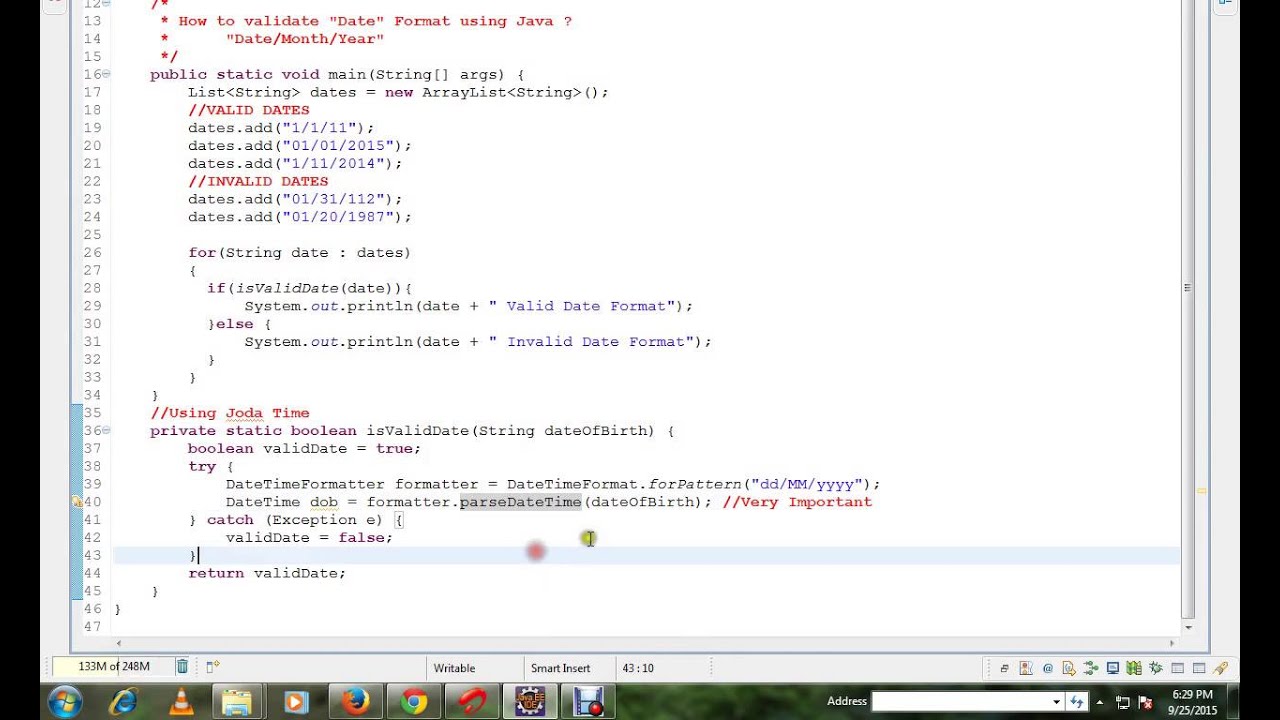Click the horizontal scrollbar right arrow
1280x720 pixels.
click(x=1173, y=643)
